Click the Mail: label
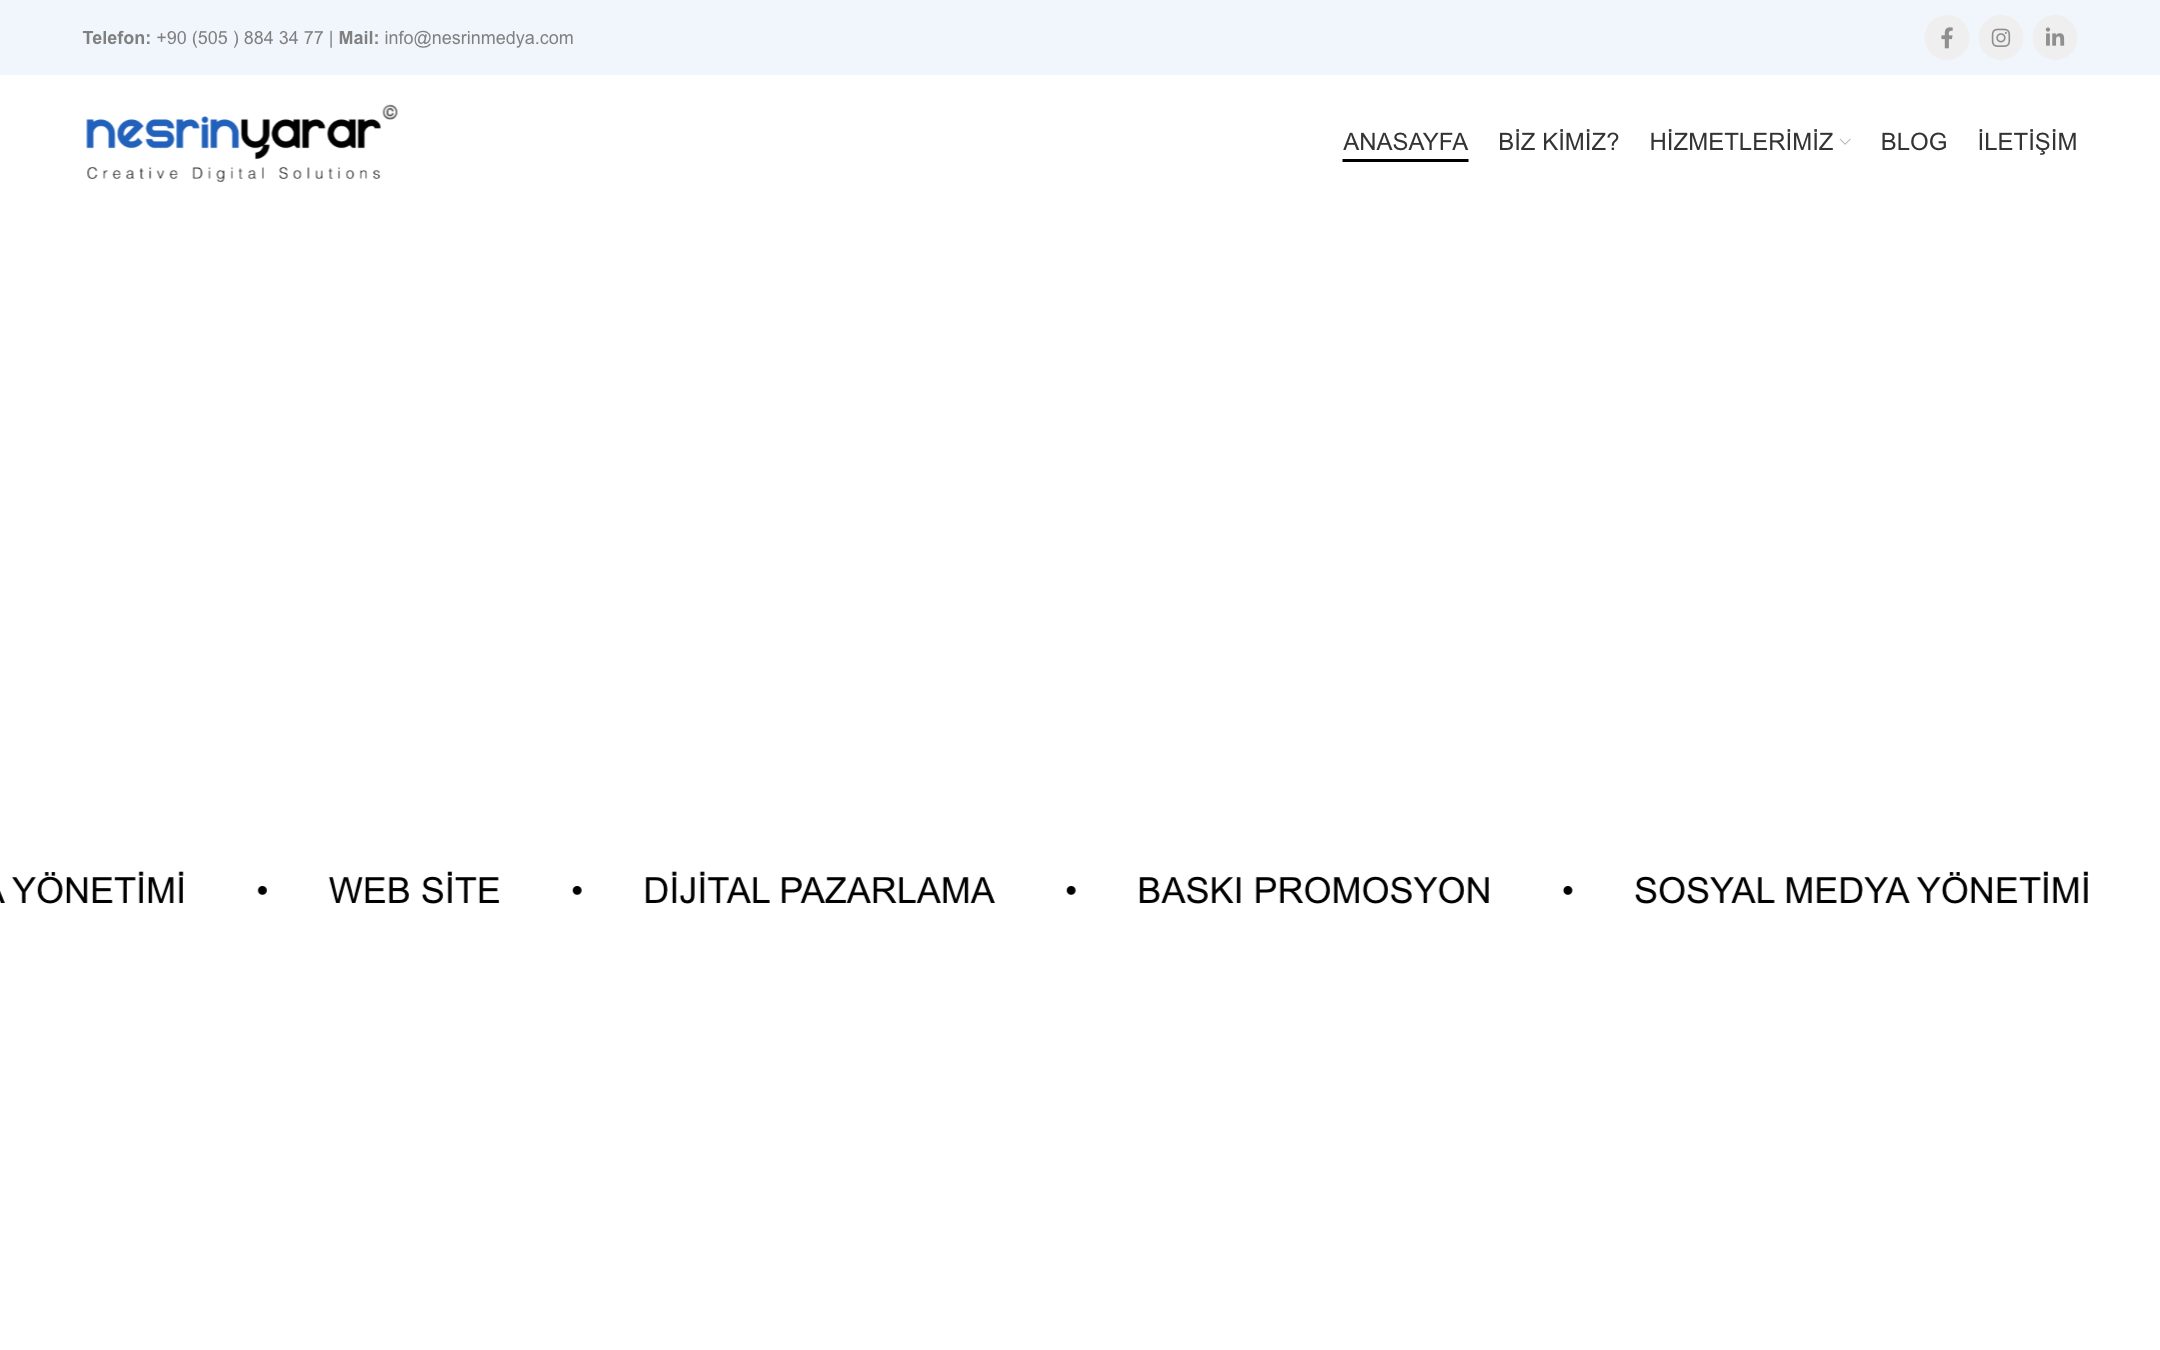2160x1350 pixels. (x=359, y=38)
